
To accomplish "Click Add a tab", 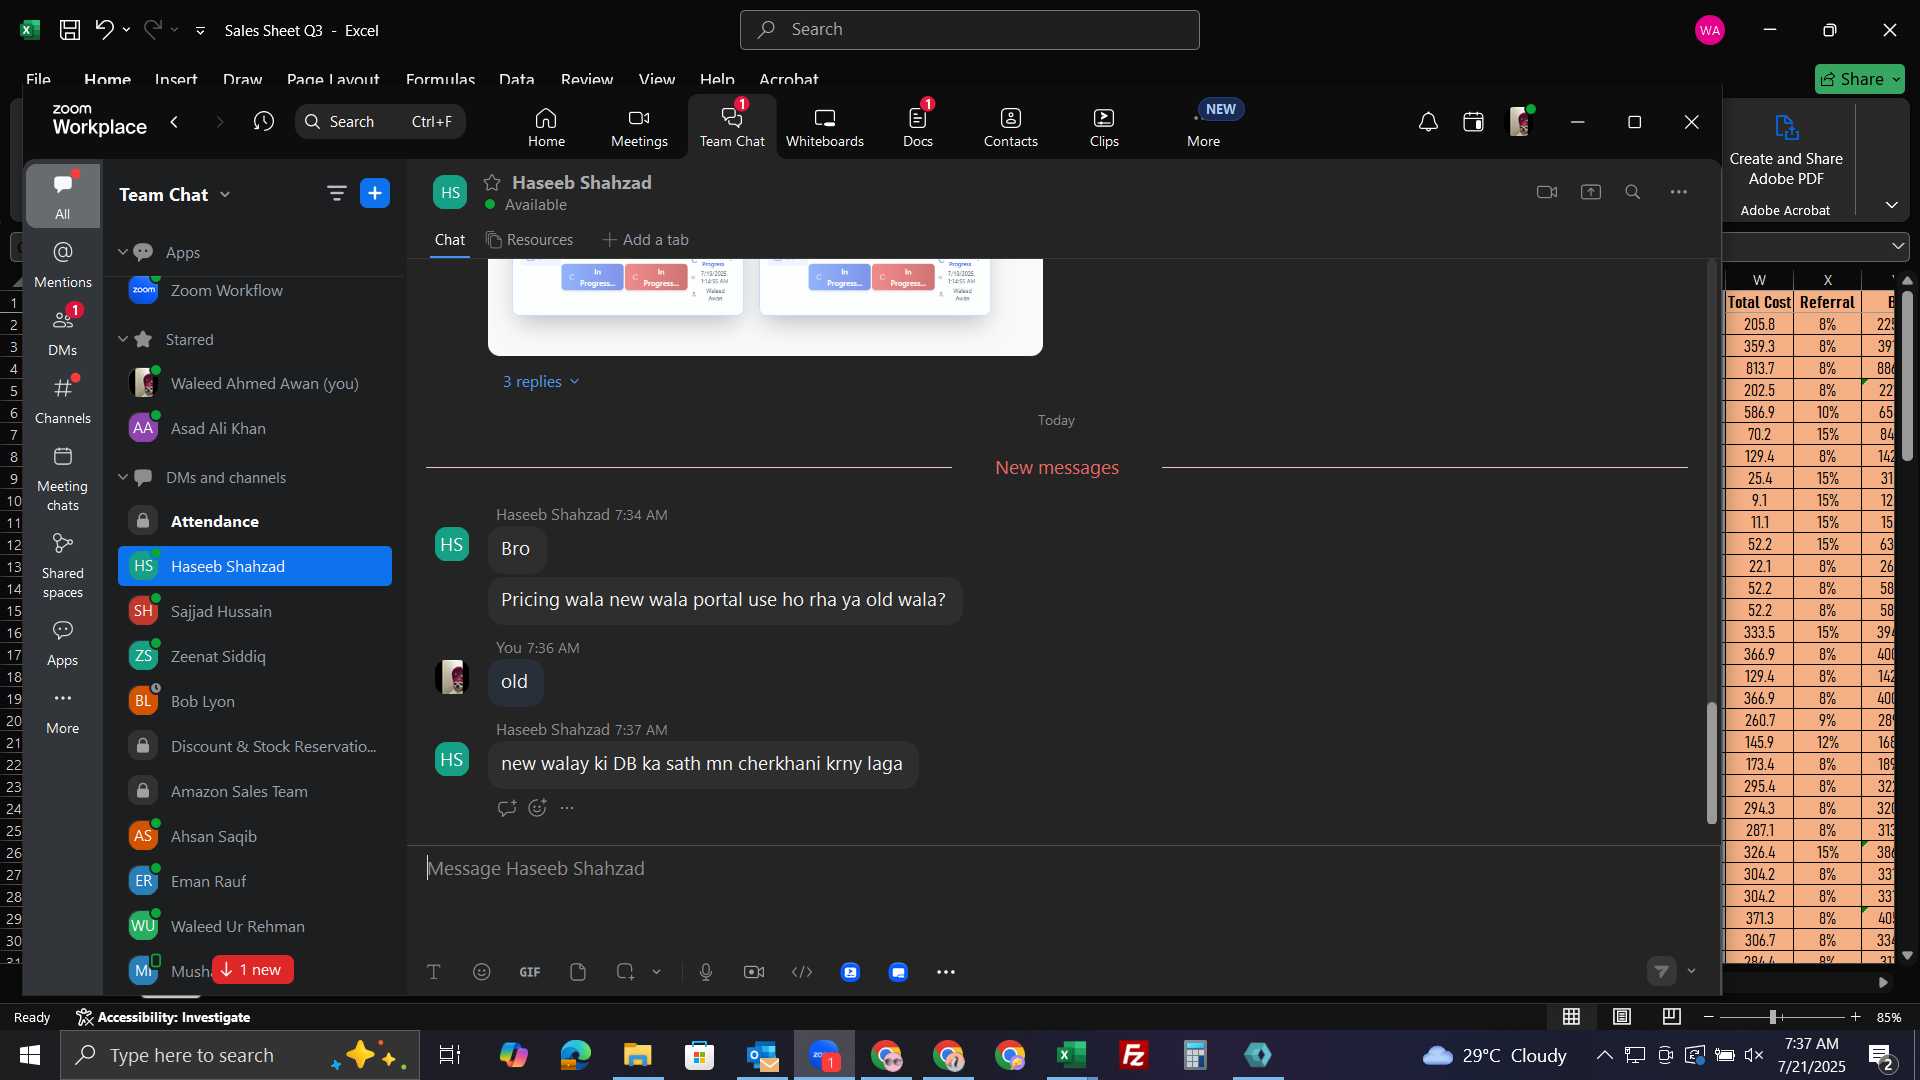I will coord(645,240).
